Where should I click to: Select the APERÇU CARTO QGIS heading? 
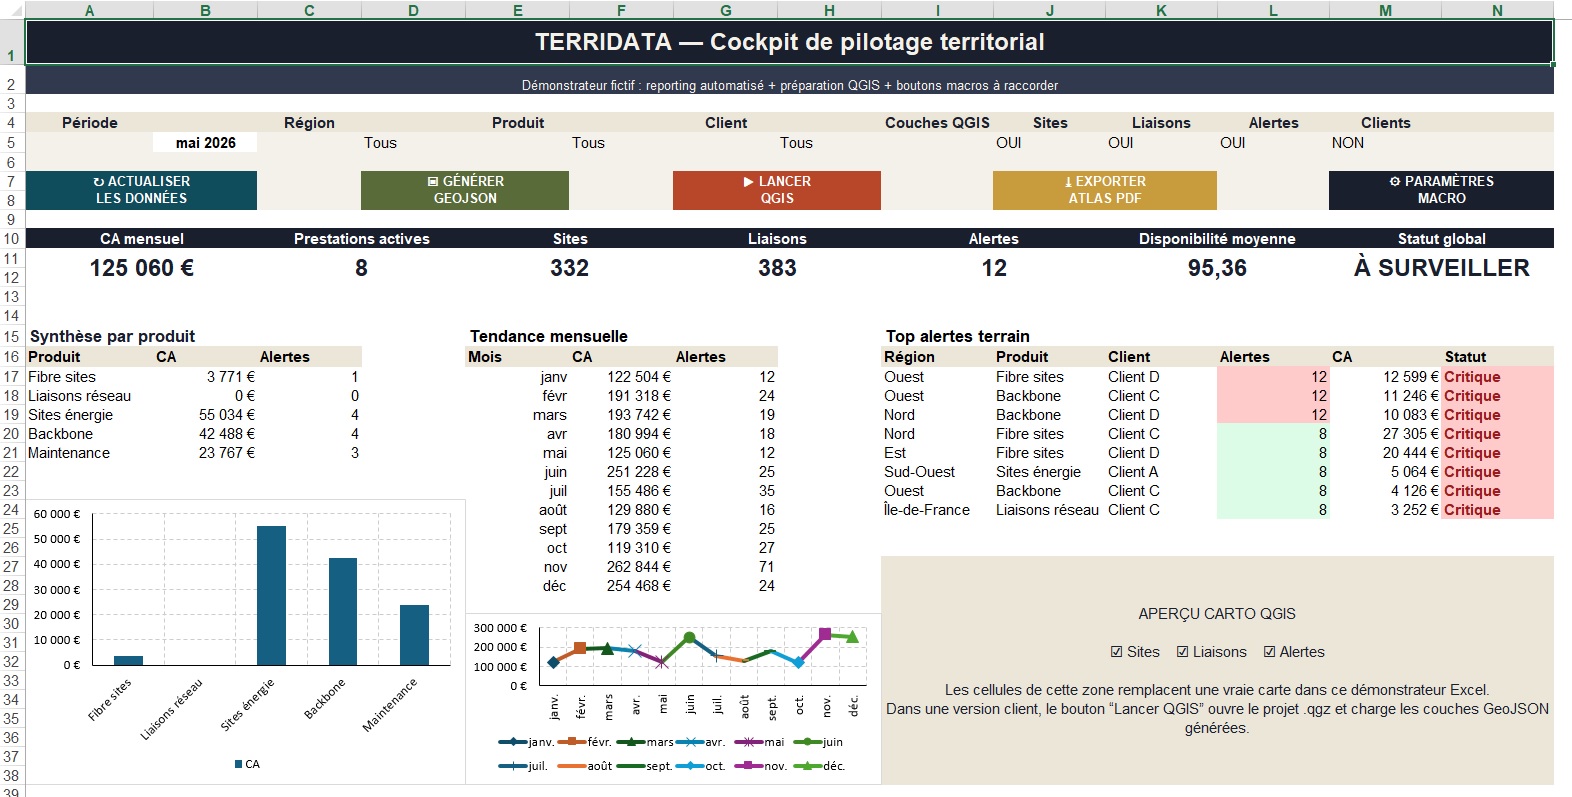pos(1217,614)
